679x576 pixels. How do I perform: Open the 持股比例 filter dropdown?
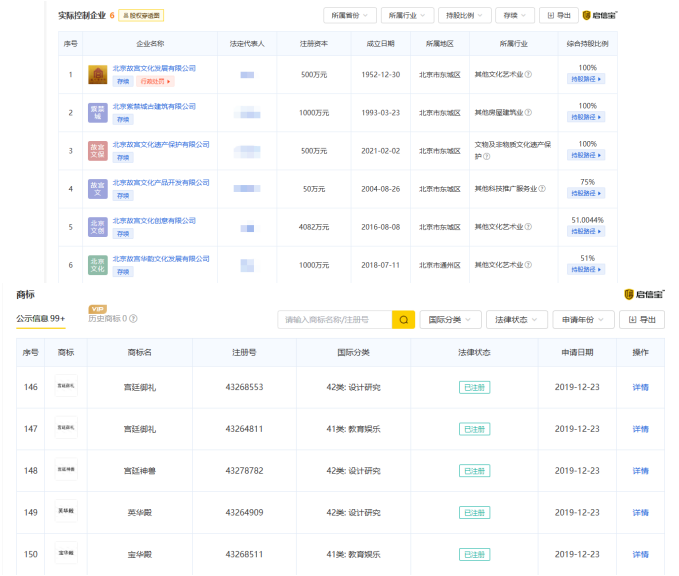[465, 16]
